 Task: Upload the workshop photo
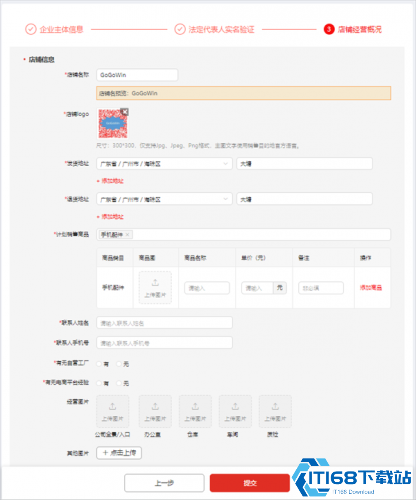[235, 411]
